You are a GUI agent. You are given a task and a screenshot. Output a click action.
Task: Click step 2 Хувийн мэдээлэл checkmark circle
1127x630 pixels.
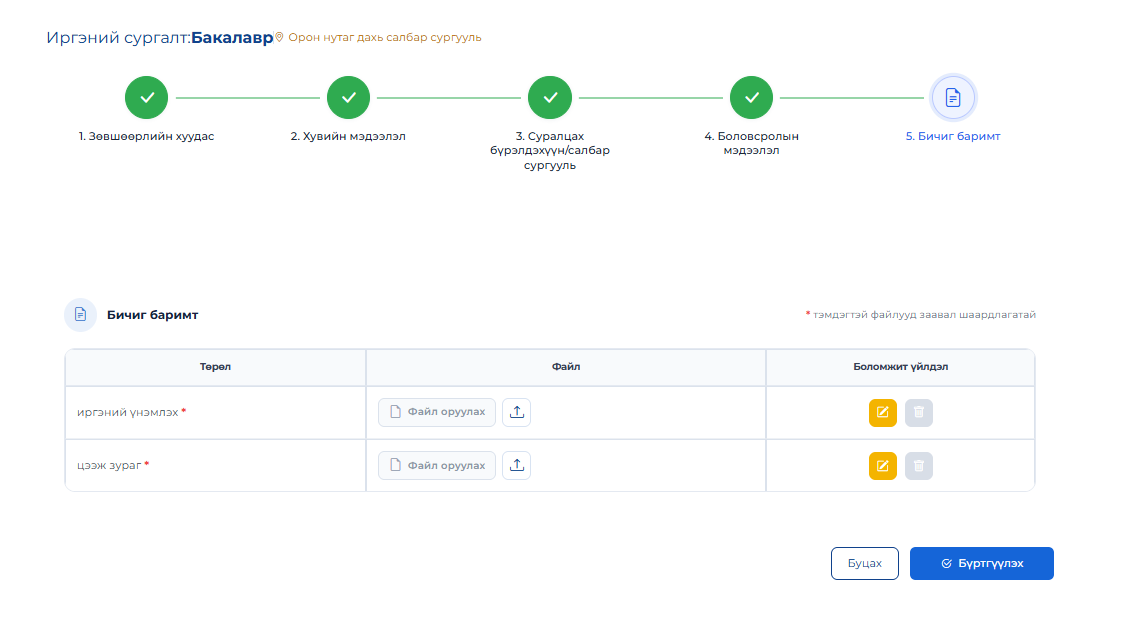click(x=349, y=98)
